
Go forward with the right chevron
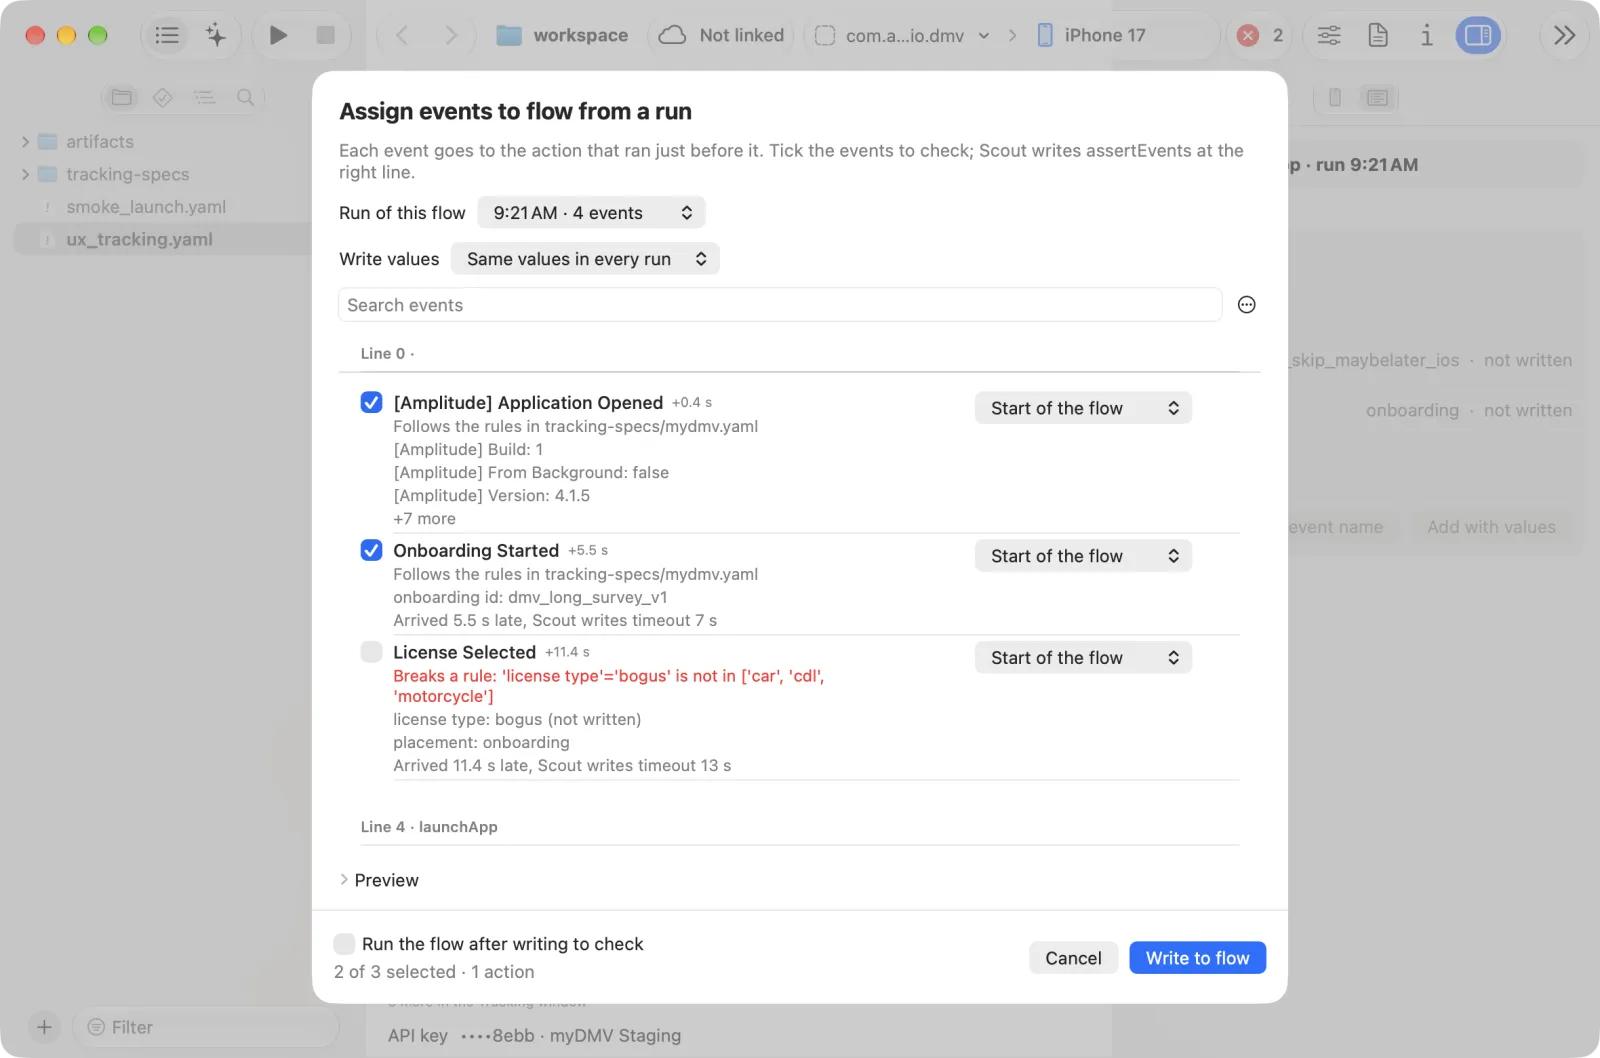(x=451, y=36)
